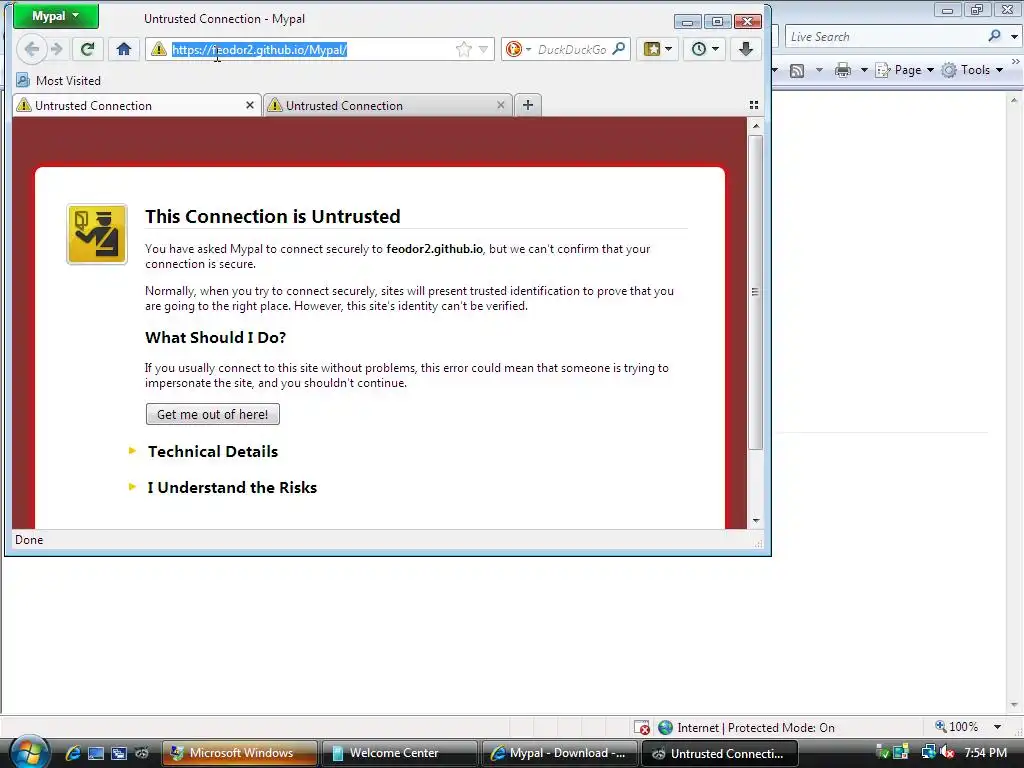Click in the DuckDuckGo search field

(572, 49)
